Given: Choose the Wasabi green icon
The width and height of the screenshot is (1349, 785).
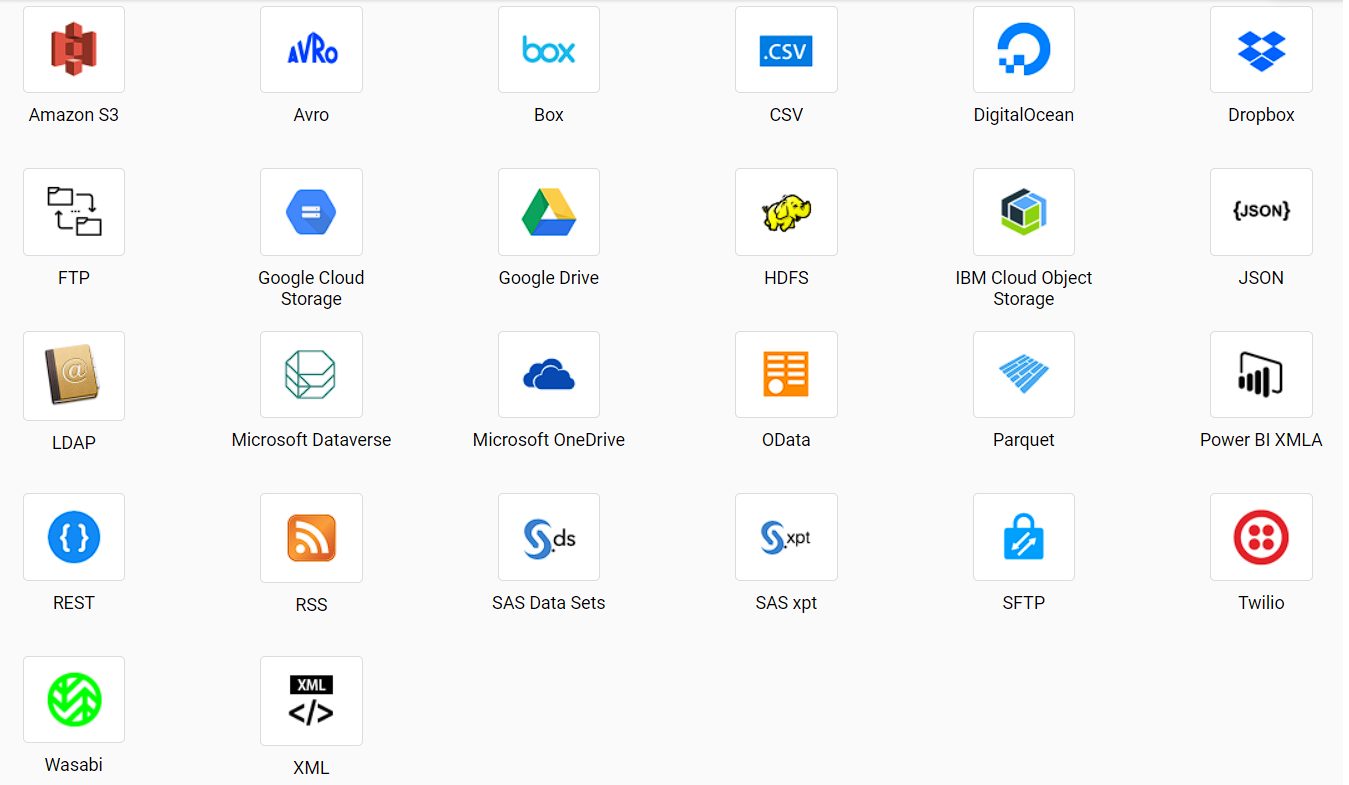Looking at the screenshot, I should (74, 699).
